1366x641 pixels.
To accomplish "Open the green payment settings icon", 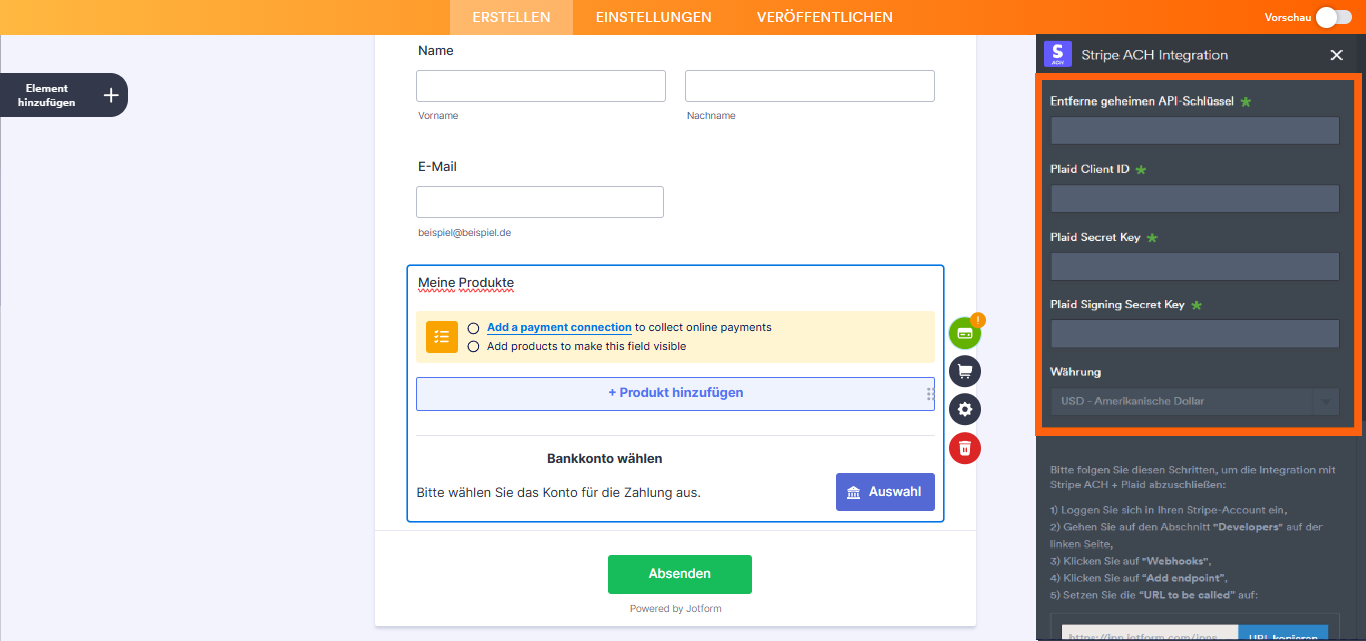I will pyautogui.click(x=965, y=333).
